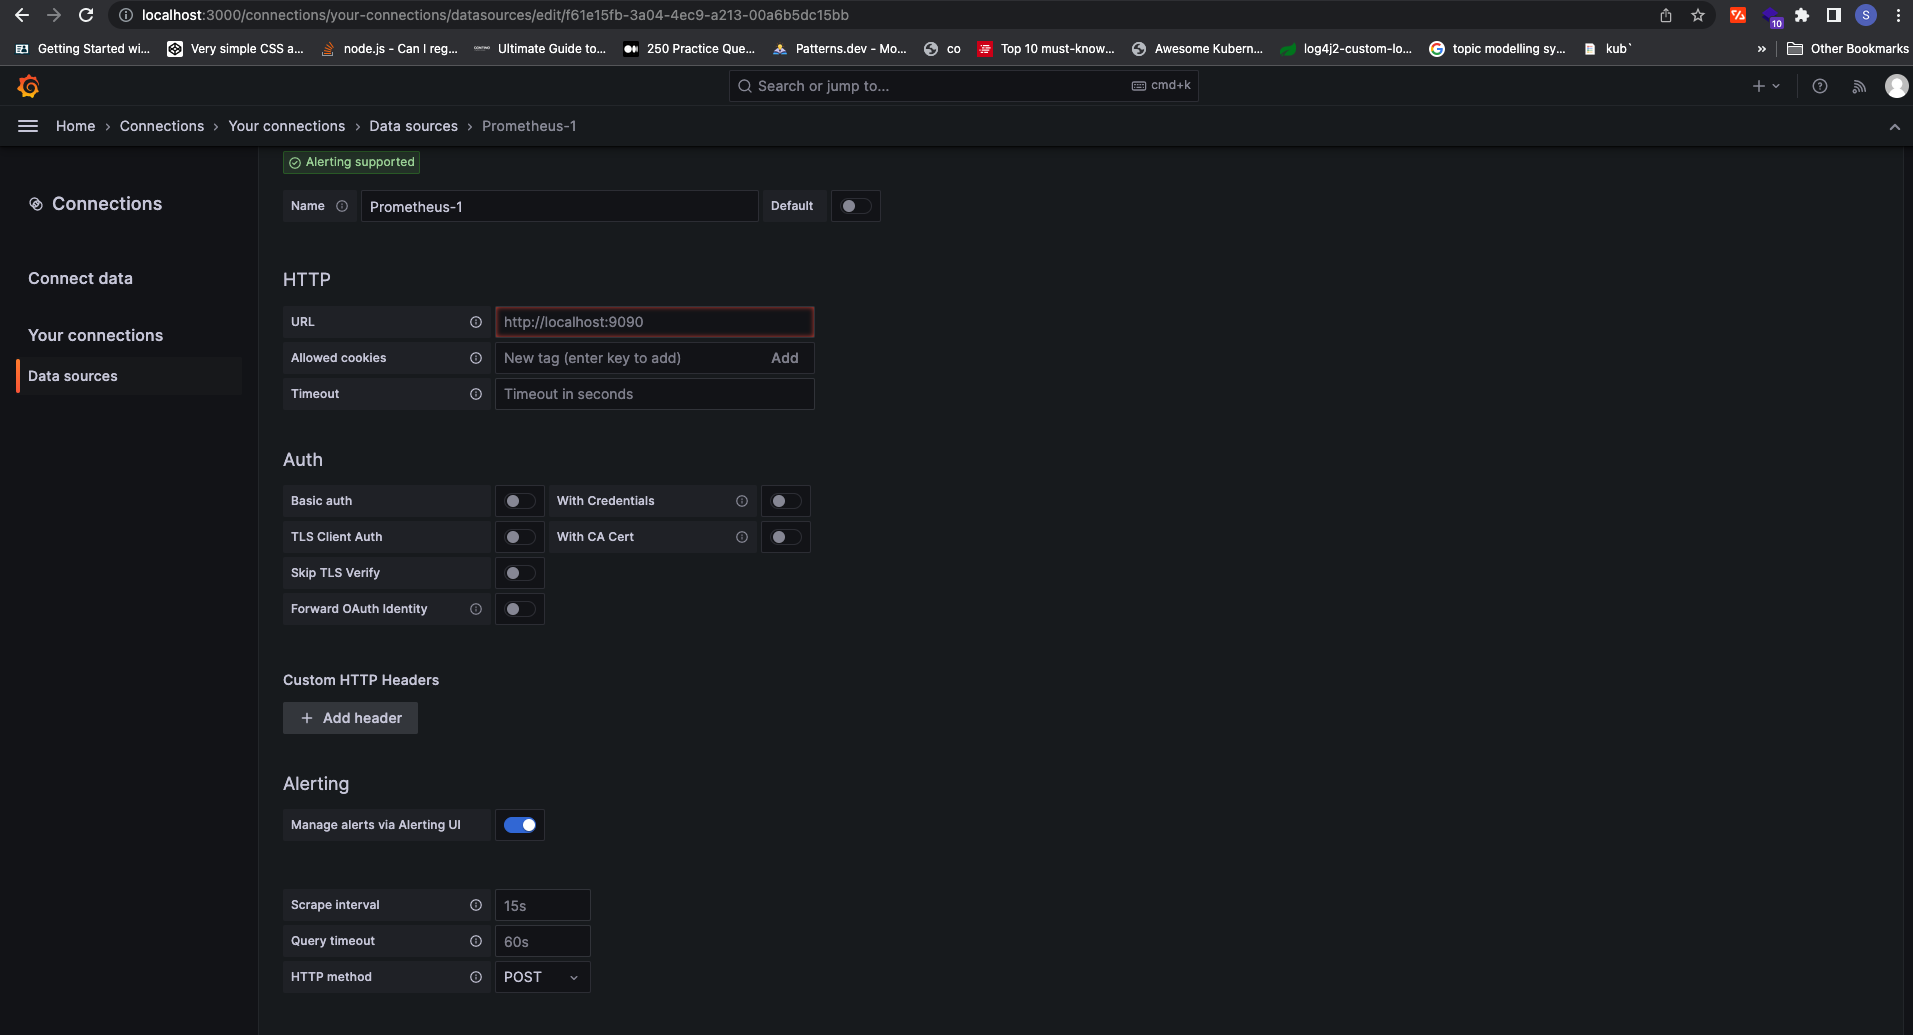Click the browser back arrow

[x=21, y=15]
